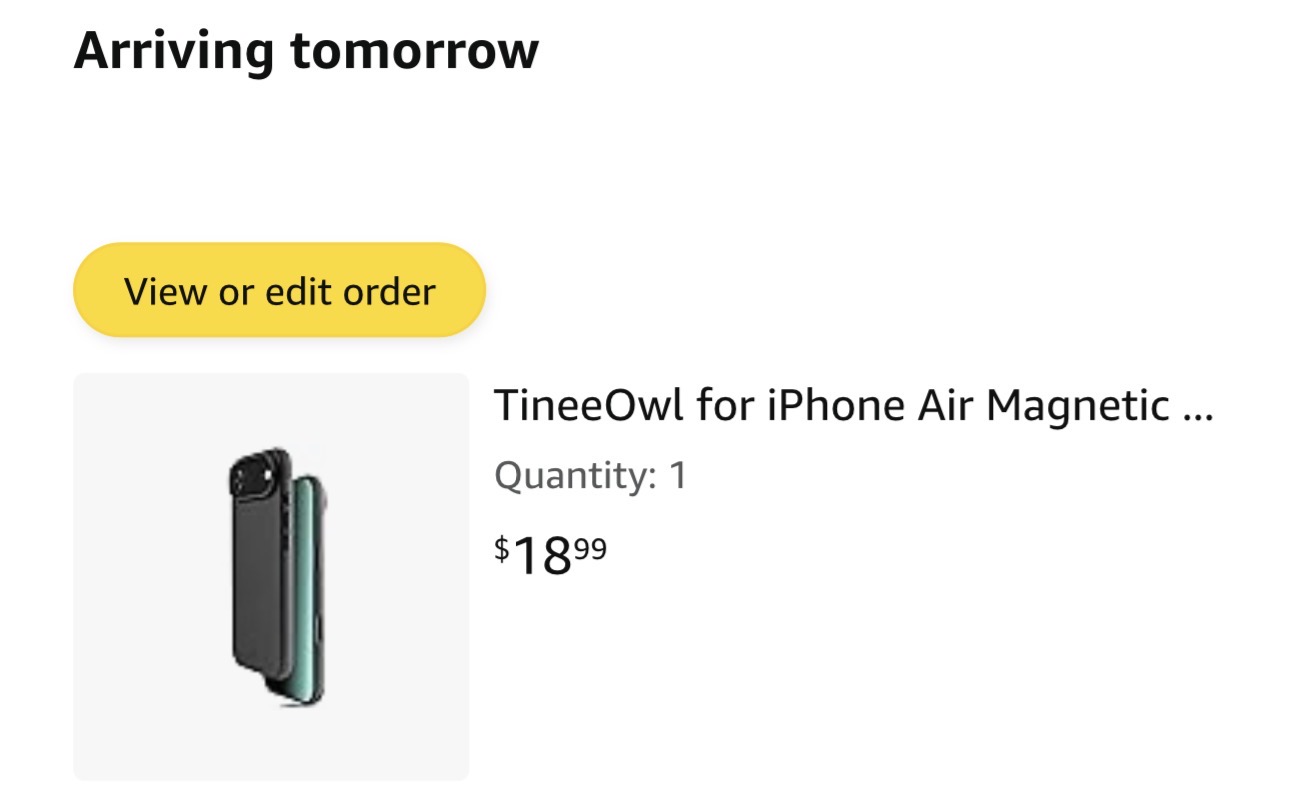Click the word order on the yellow button

[389, 292]
